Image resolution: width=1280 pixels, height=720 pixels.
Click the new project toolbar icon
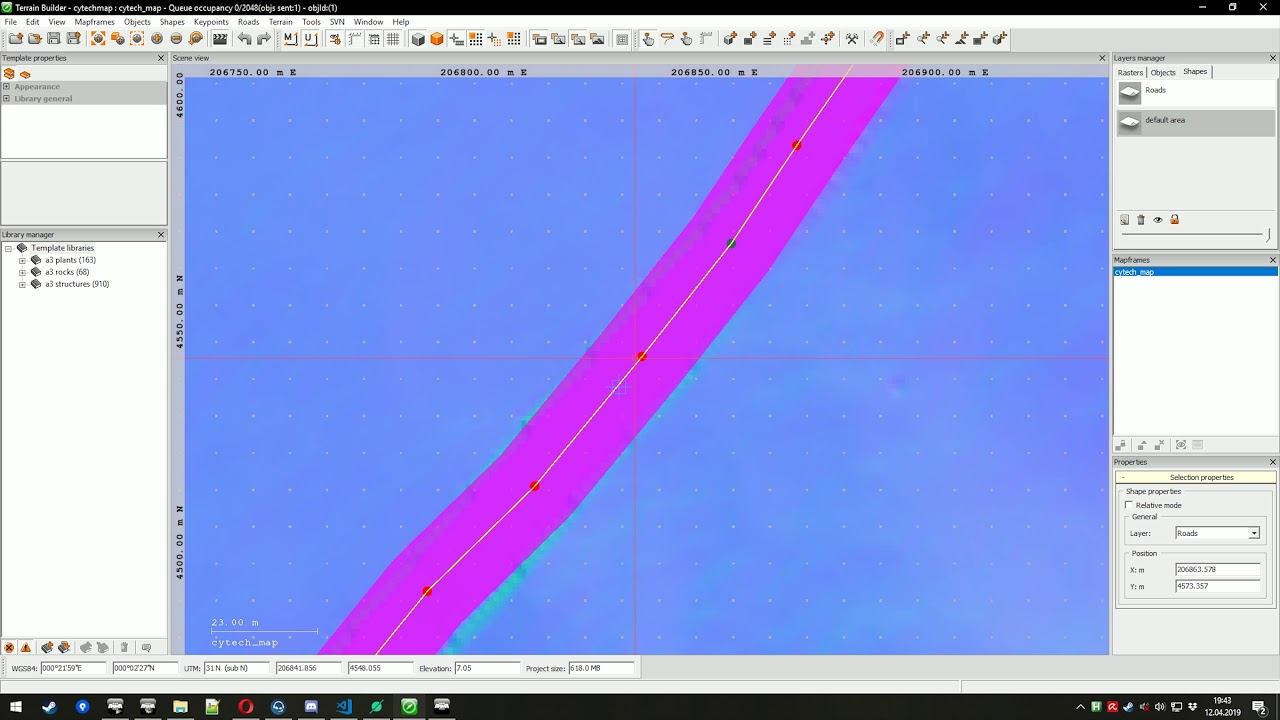15,39
